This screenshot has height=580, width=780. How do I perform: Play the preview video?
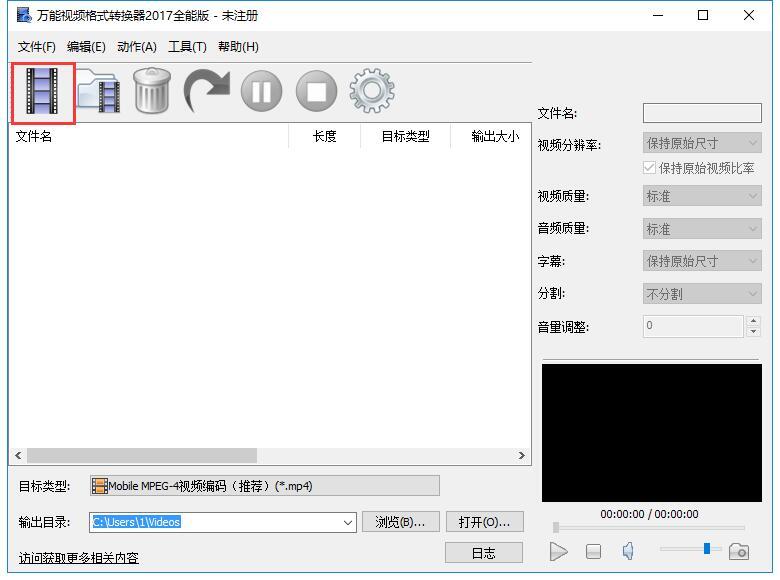[559, 551]
